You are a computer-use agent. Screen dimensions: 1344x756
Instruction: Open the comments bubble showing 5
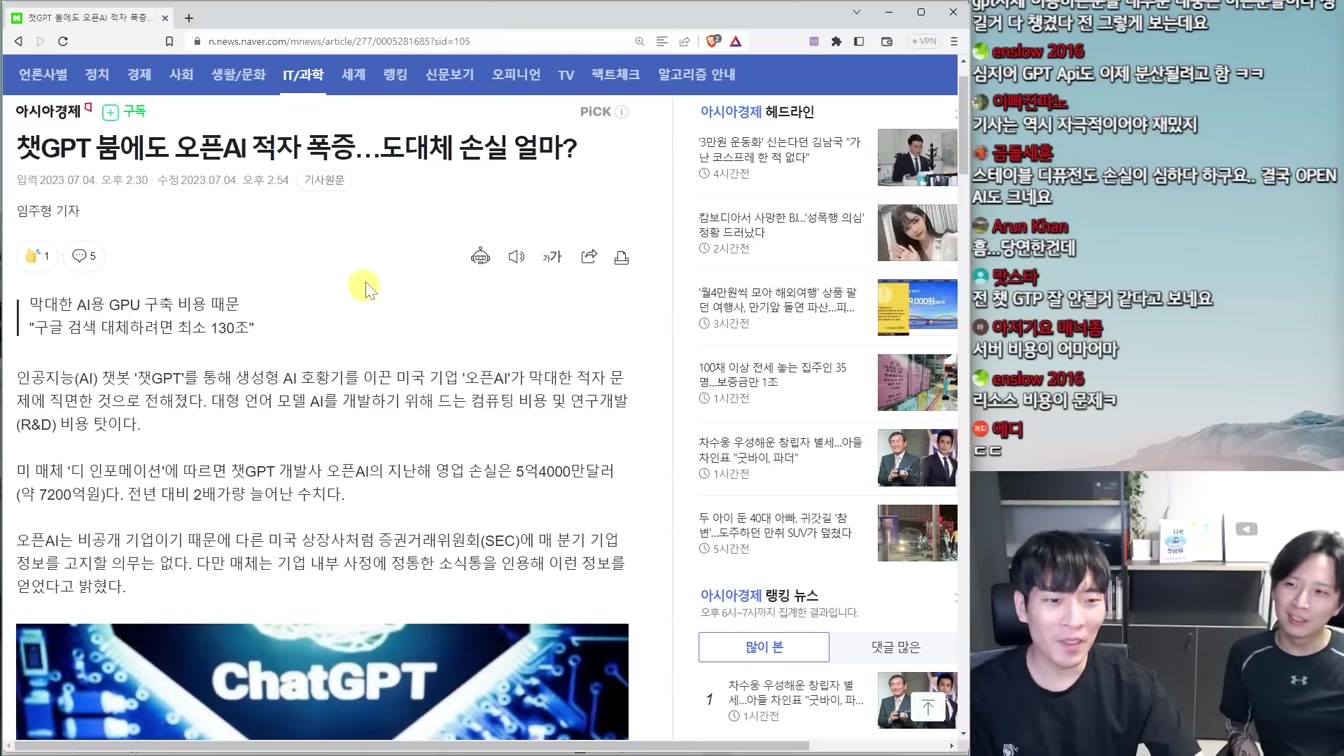(84, 256)
